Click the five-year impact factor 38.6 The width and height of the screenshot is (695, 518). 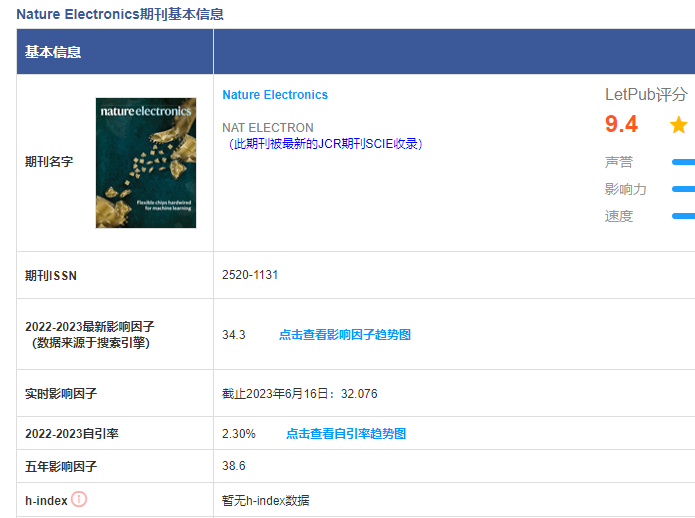point(234,466)
